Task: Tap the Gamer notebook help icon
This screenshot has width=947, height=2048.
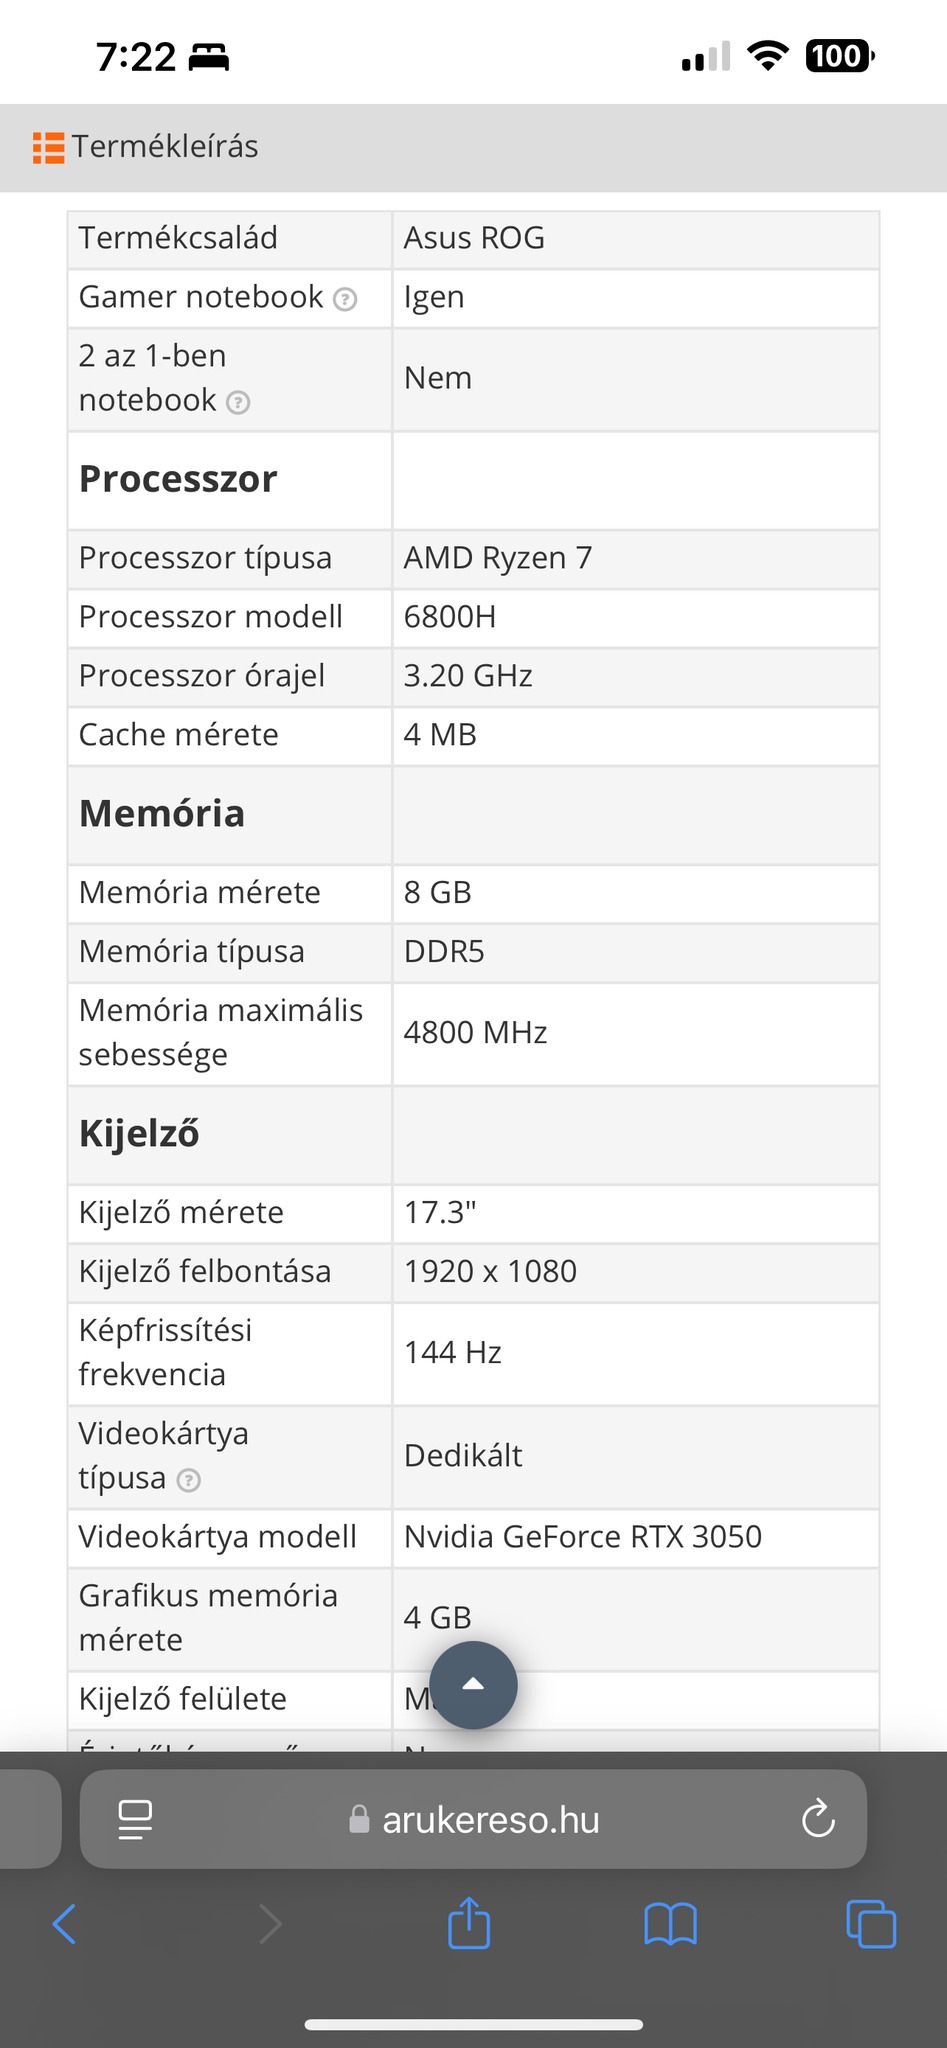Action: (345, 299)
